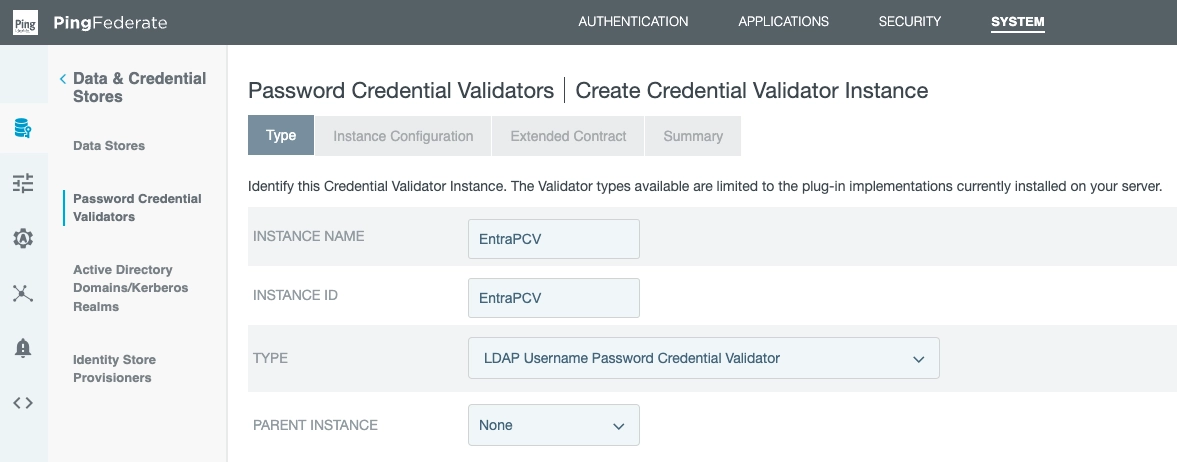Open the notification bell icon in sidebar

point(23,348)
